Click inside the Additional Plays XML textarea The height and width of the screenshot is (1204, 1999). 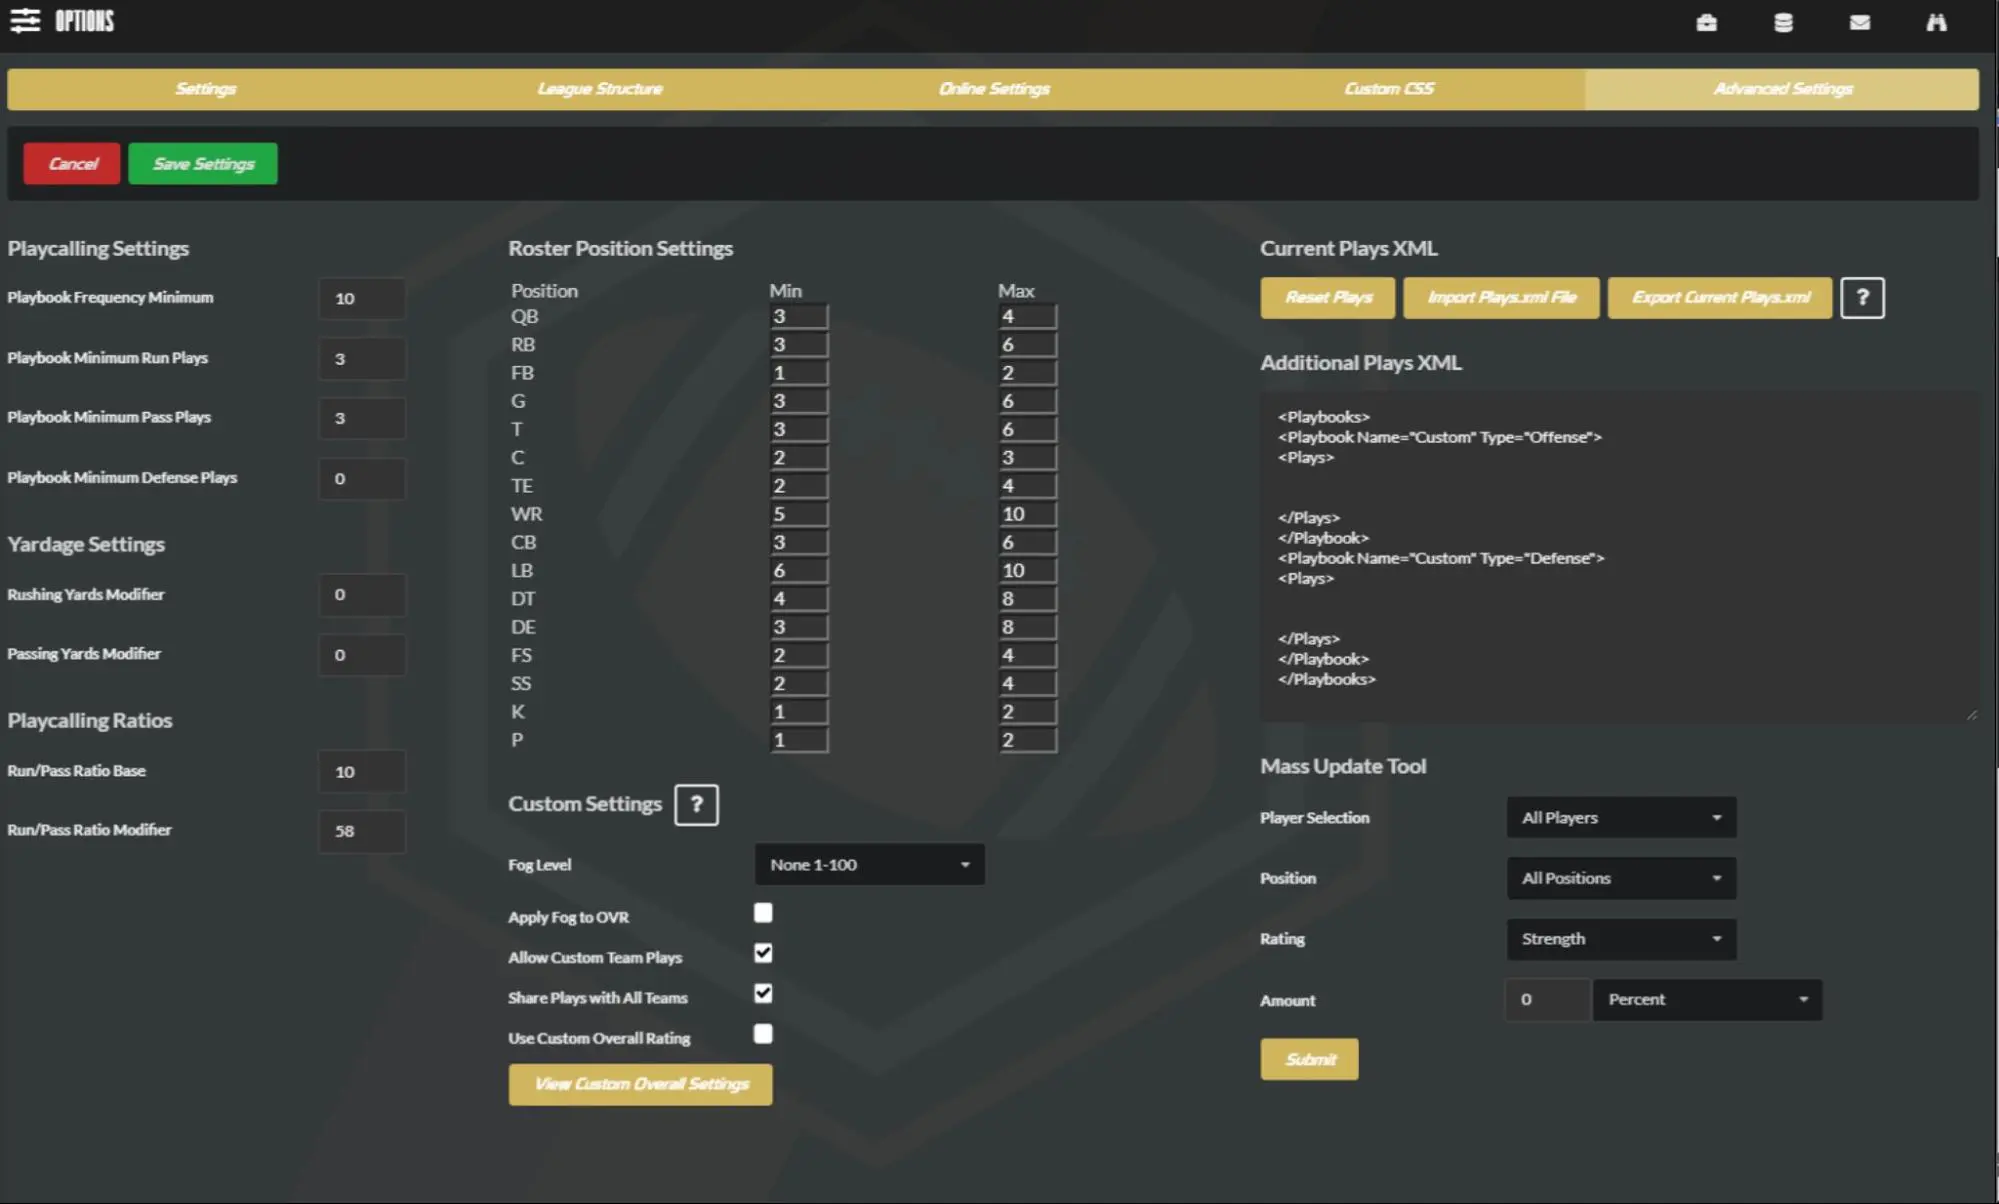coord(1620,556)
